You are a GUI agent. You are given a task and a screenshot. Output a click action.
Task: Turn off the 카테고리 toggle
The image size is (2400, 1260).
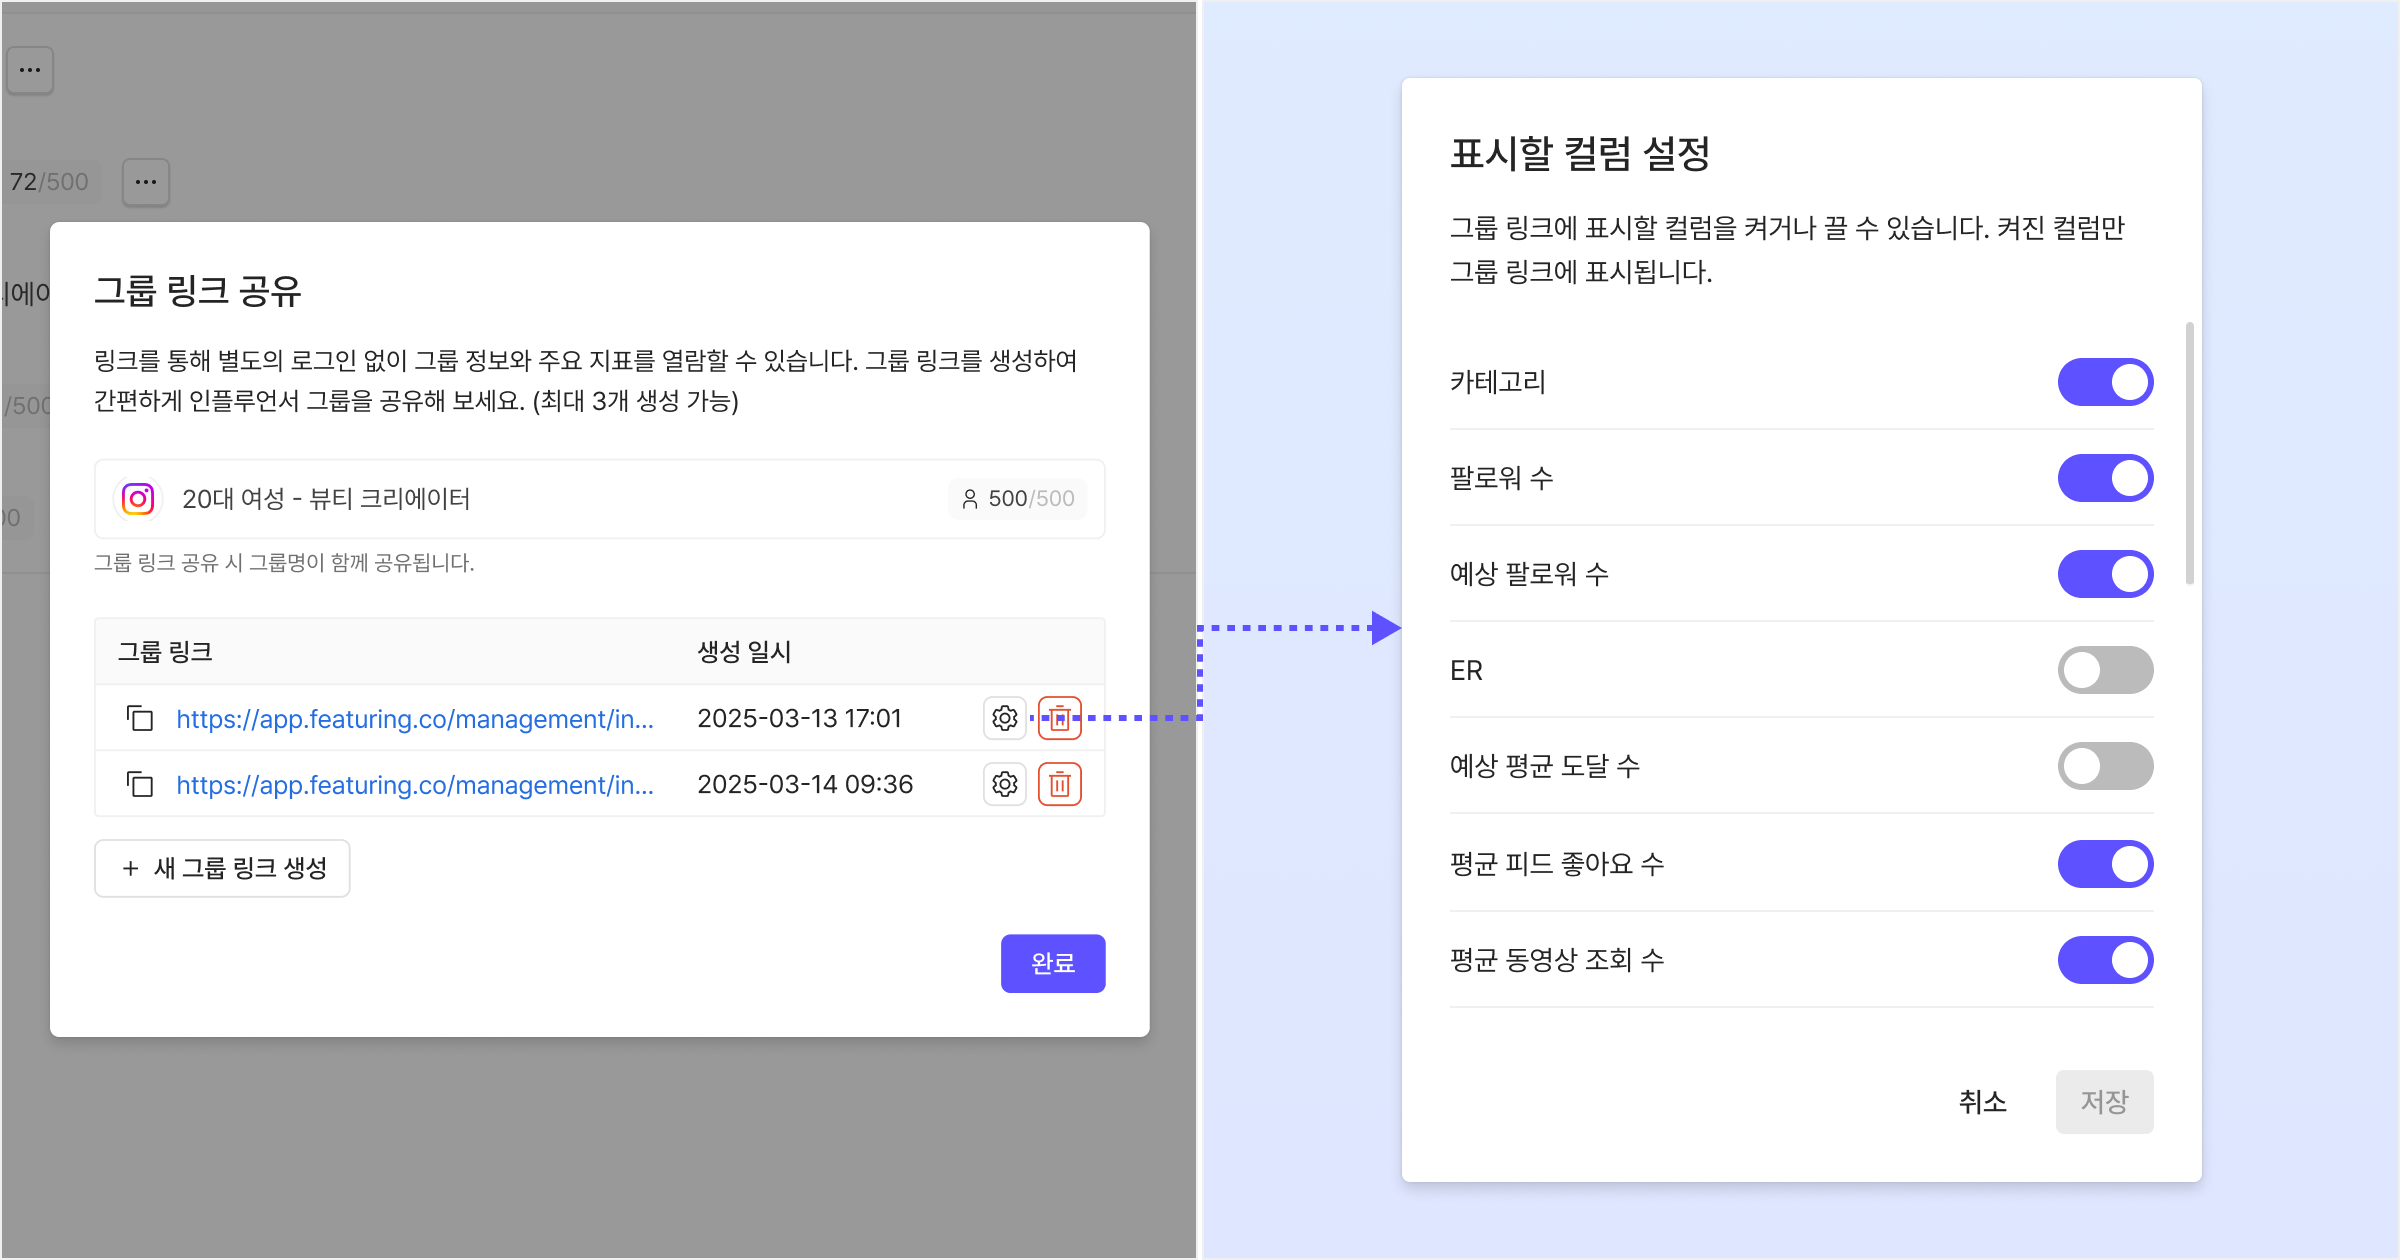[2104, 382]
